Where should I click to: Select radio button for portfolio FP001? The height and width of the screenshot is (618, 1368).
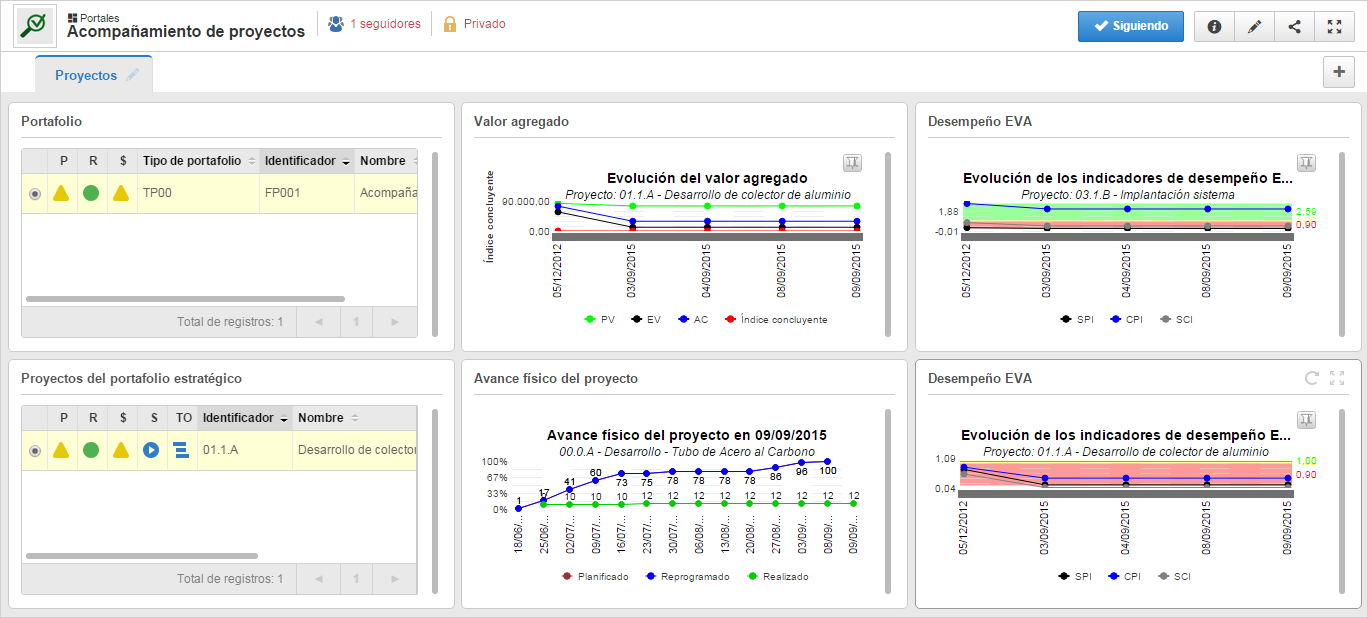[35, 193]
